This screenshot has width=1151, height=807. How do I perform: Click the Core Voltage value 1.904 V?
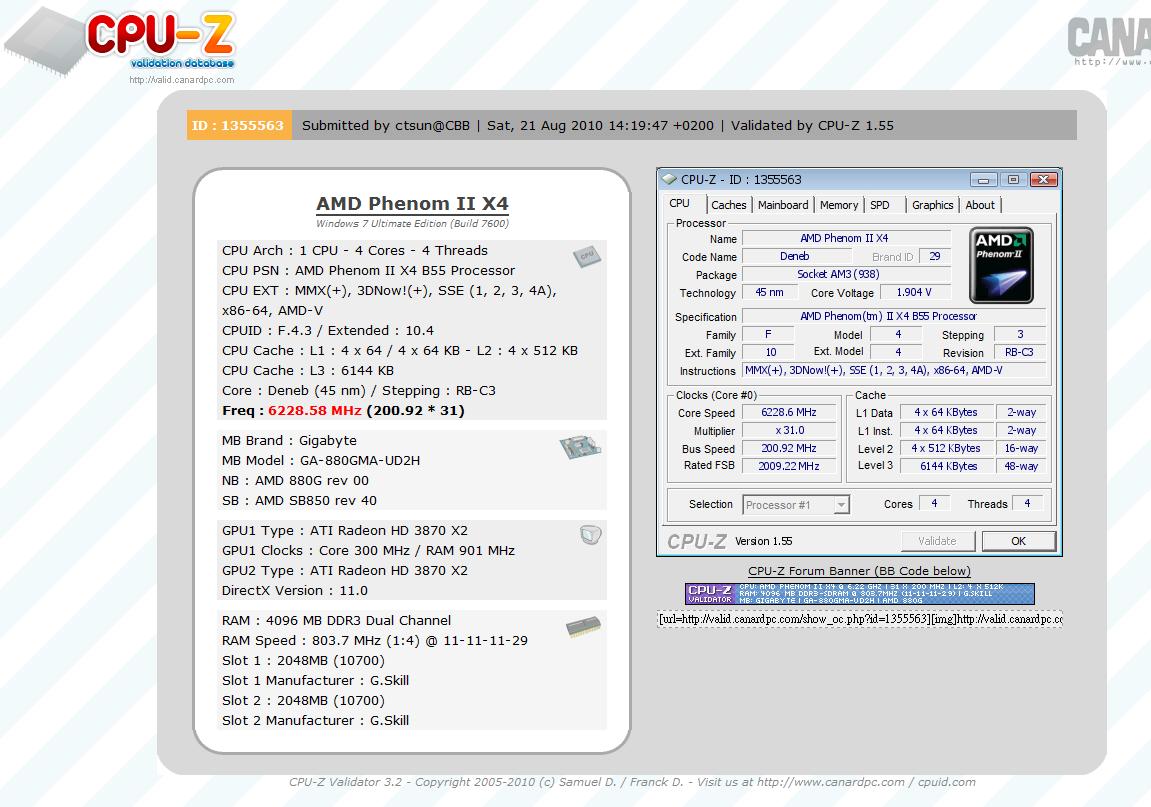click(x=914, y=292)
